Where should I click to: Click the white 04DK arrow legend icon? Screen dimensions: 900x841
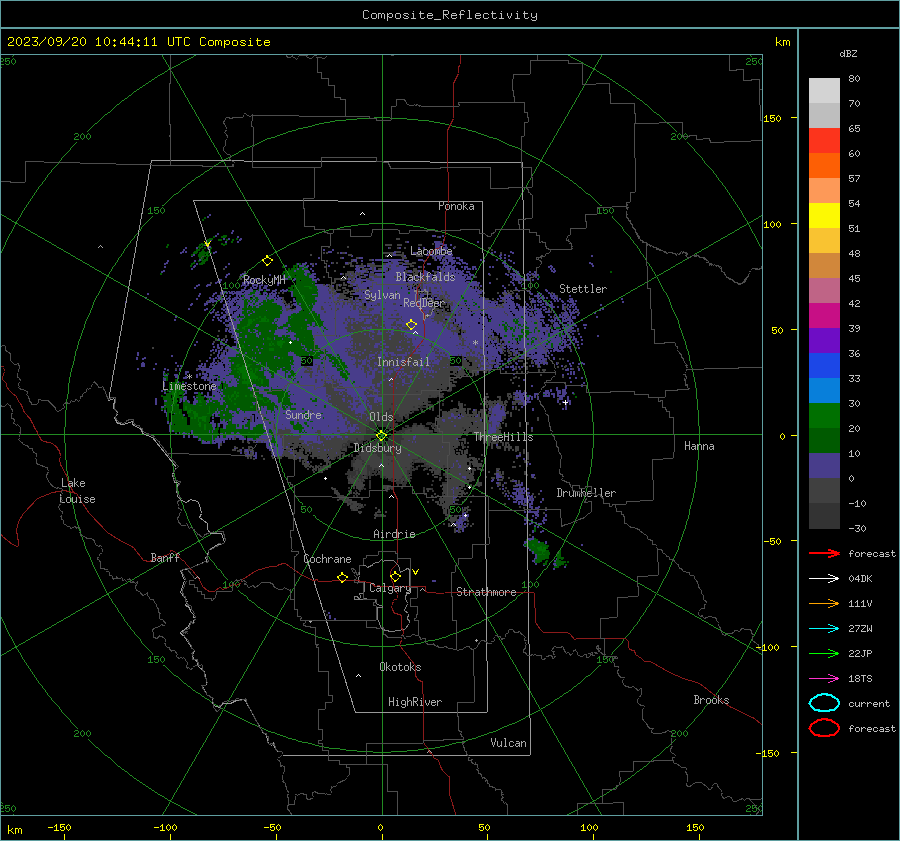pos(824,578)
